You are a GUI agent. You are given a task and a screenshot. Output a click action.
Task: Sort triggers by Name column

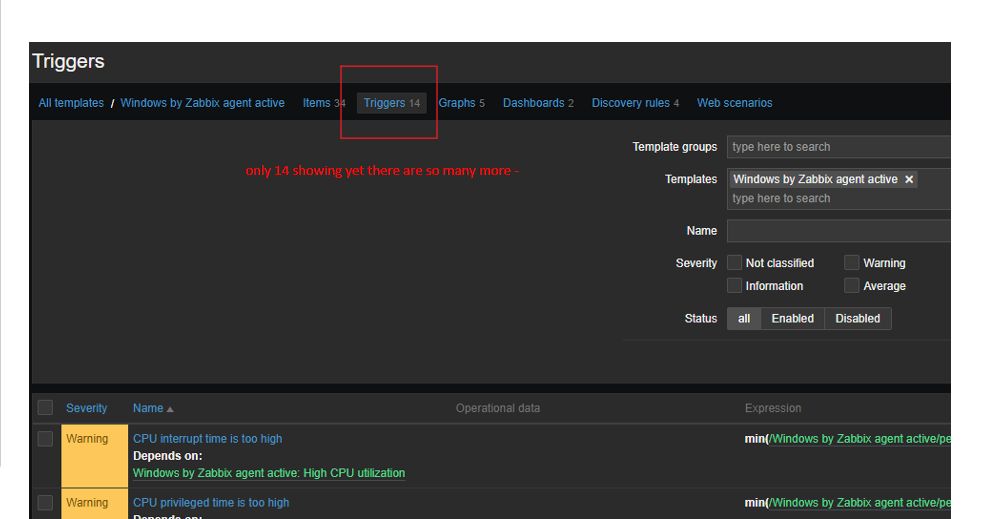[x=148, y=408]
